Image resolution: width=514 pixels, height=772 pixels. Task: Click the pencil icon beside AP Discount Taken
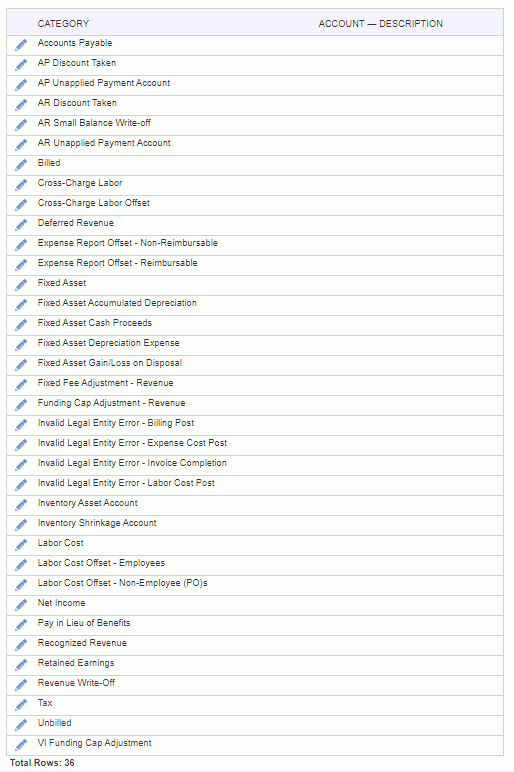pyautogui.click(x=21, y=65)
